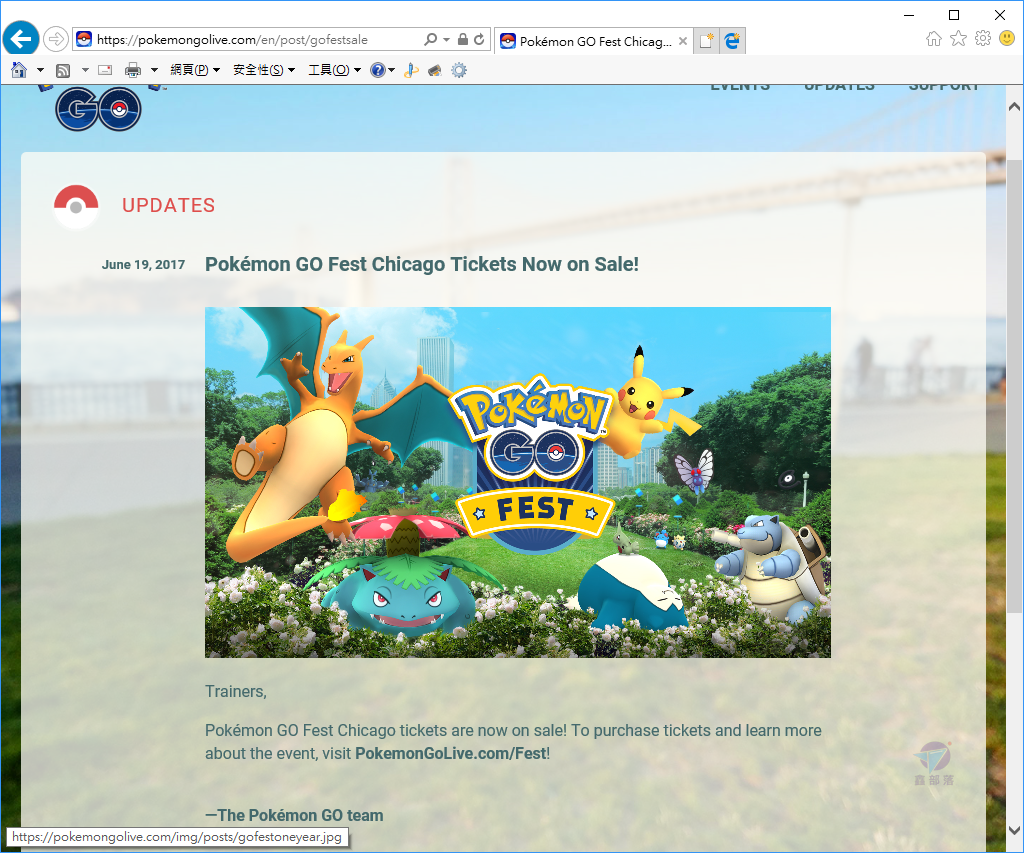Click the Home house icon at top right
This screenshot has width=1024, height=853.
(x=934, y=39)
